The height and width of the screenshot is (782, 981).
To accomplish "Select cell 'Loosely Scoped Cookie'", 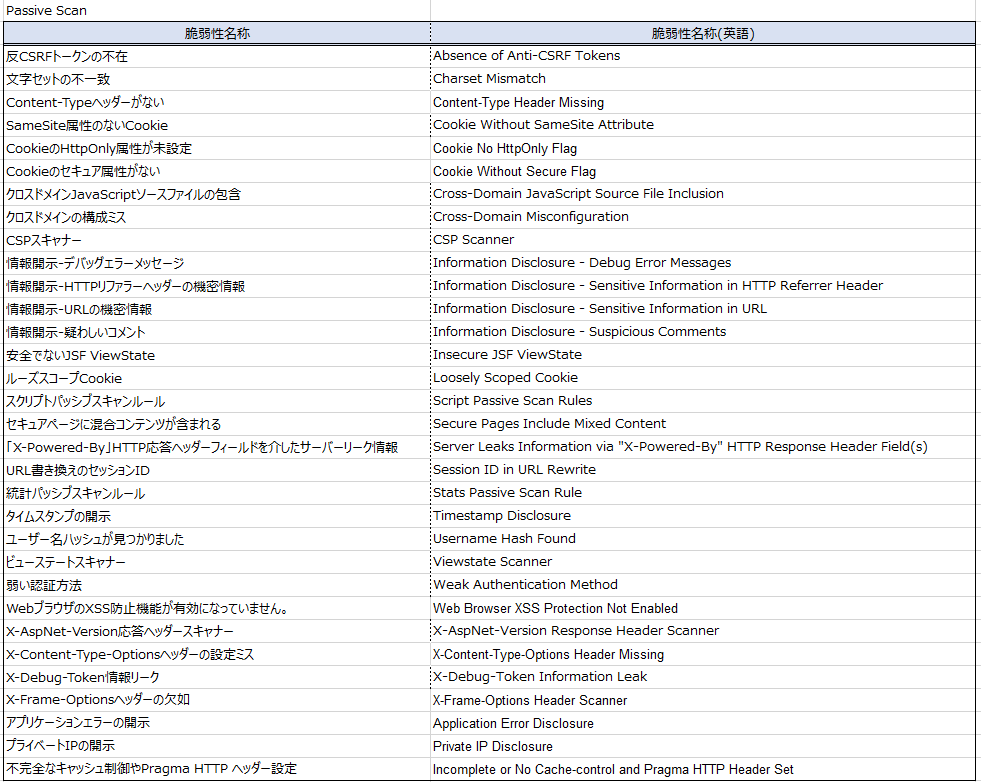I will click(703, 378).
